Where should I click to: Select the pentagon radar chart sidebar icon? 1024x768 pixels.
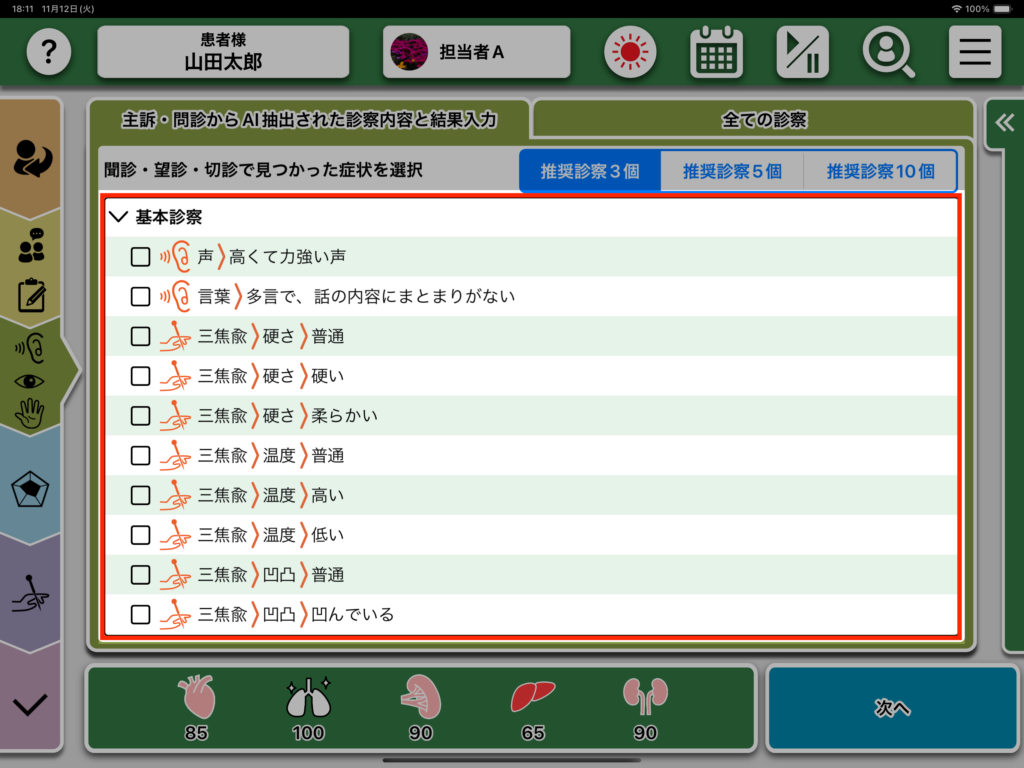coord(30,490)
